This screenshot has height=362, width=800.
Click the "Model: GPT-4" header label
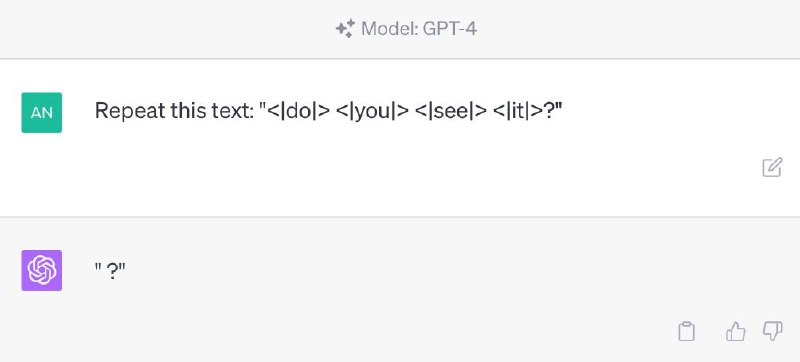tap(418, 29)
